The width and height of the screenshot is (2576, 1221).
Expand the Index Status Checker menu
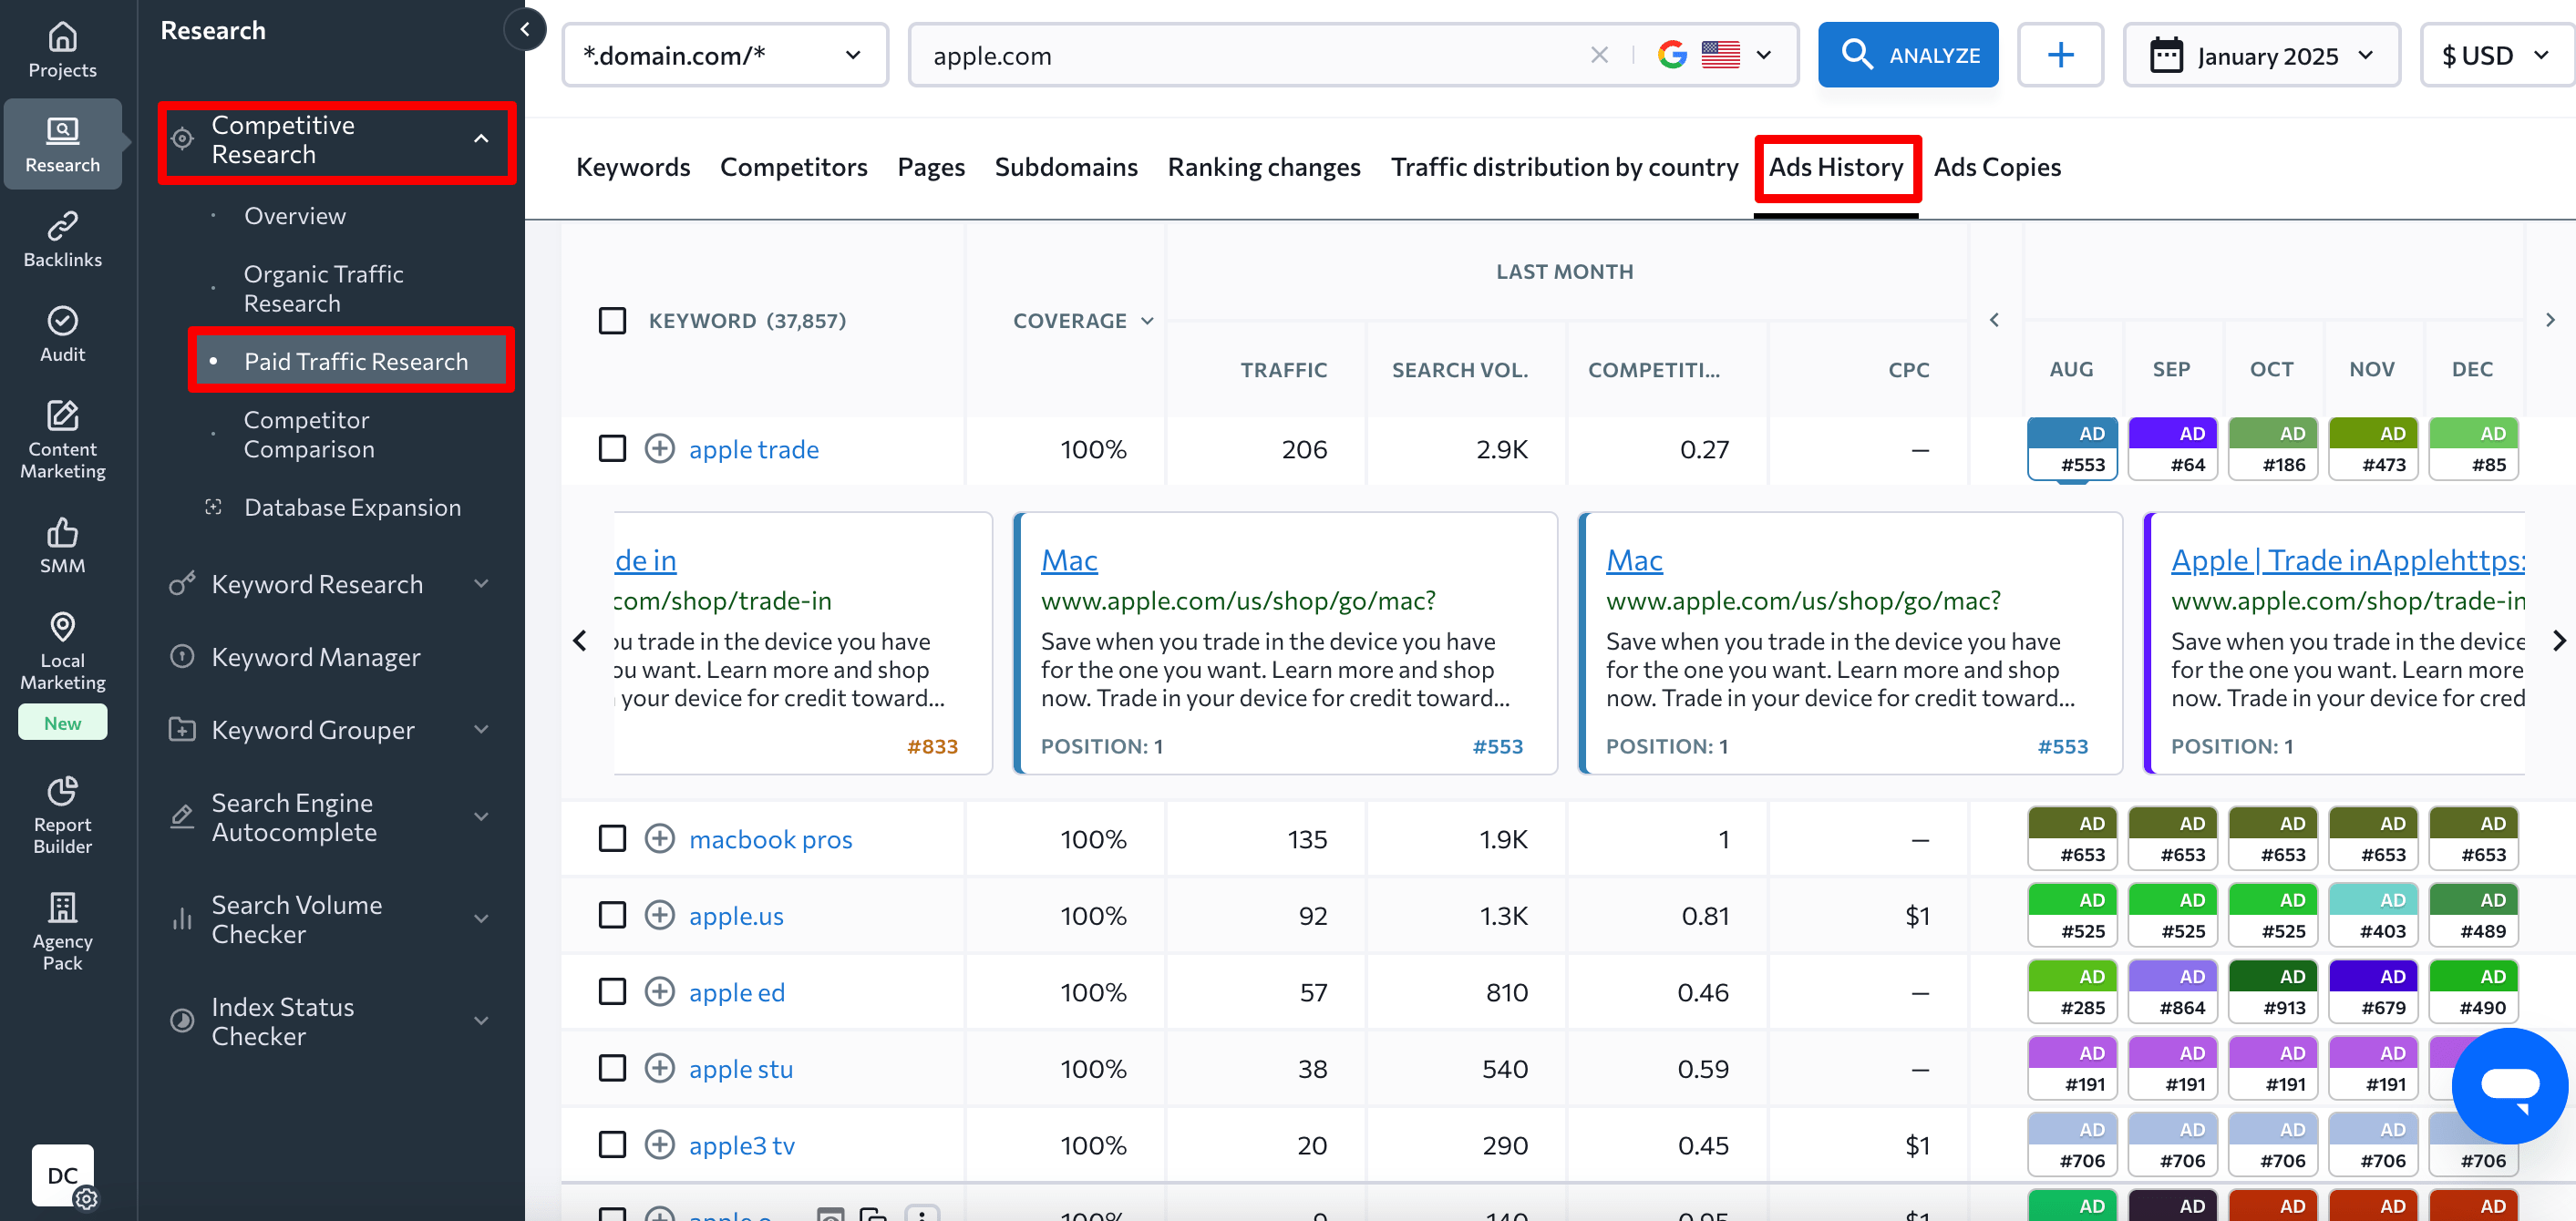(x=481, y=1021)
